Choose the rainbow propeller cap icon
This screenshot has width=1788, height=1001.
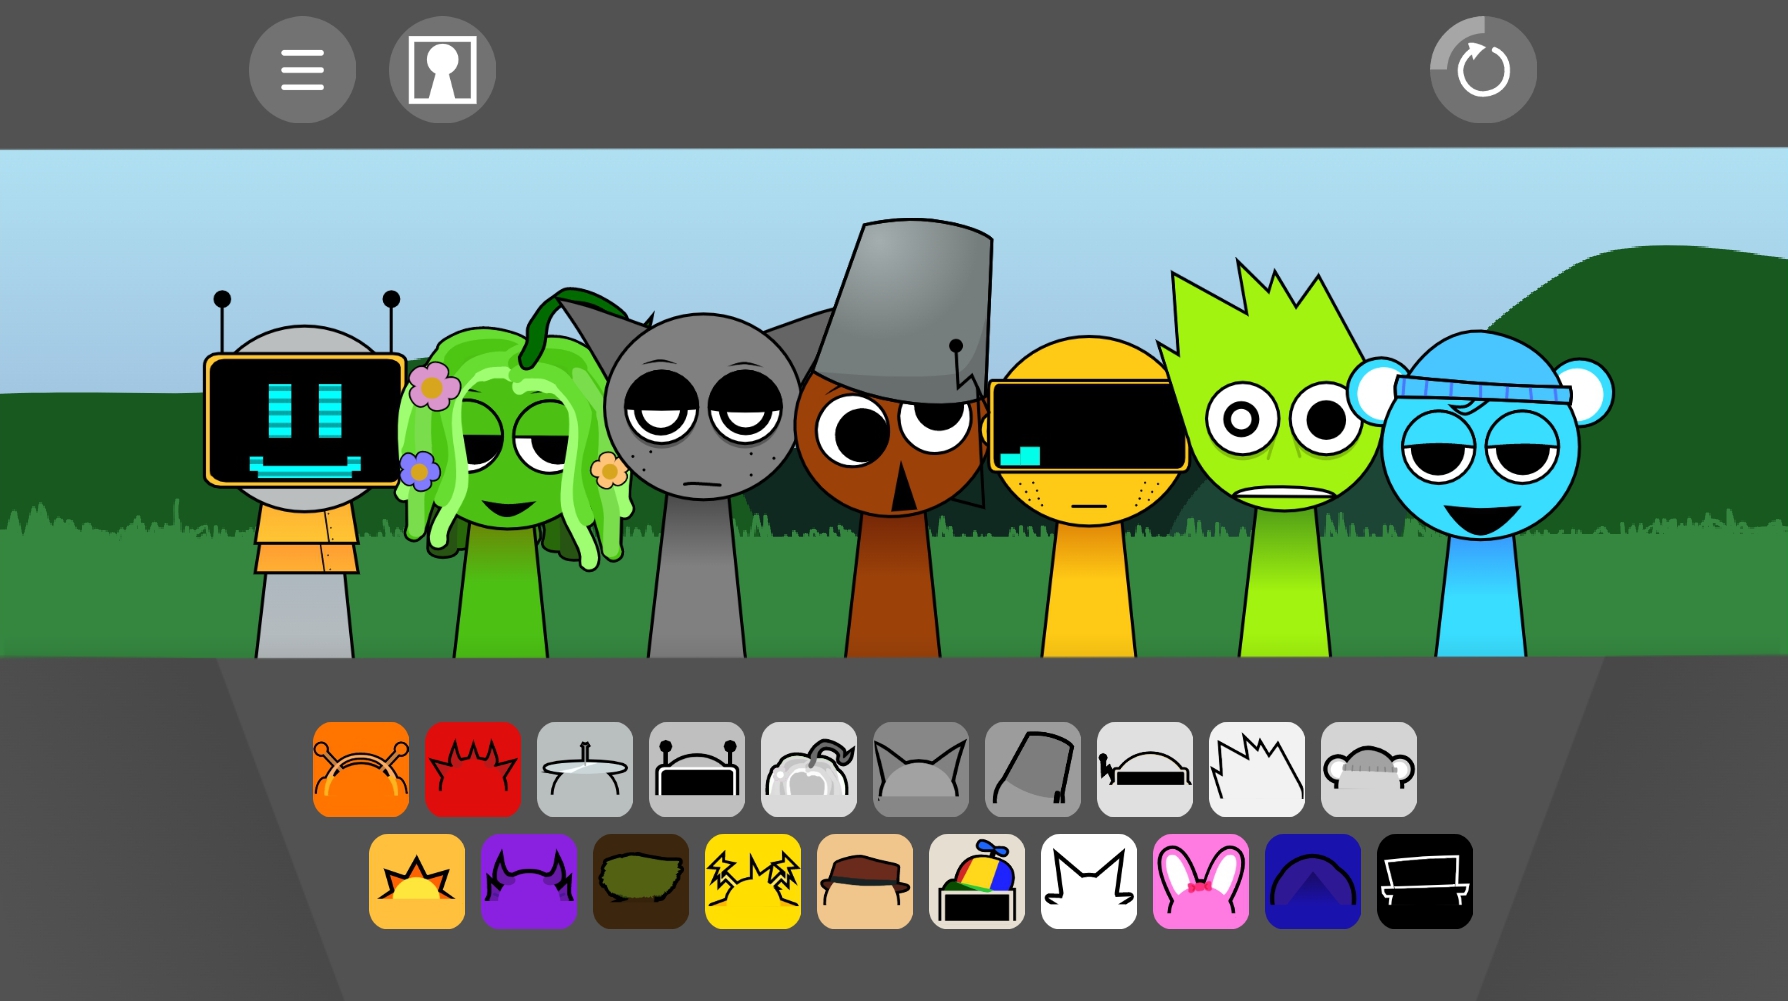[x=977, y=881]
